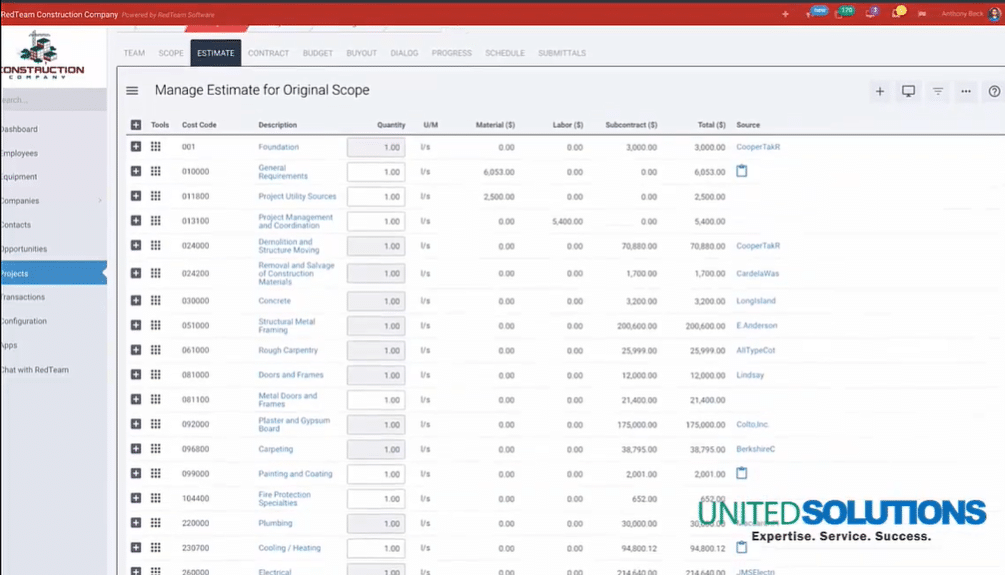Open the DIALOG tab
The height and width of the screenshot is (575, 1005).
click(x=404, y=53)
